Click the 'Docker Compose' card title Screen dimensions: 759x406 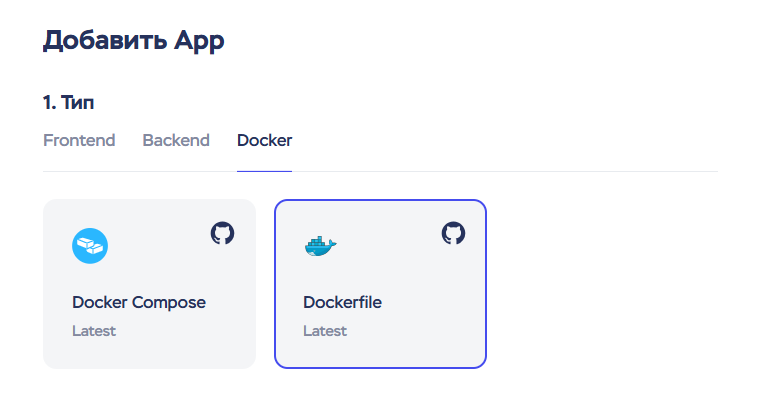click(139, 302)
